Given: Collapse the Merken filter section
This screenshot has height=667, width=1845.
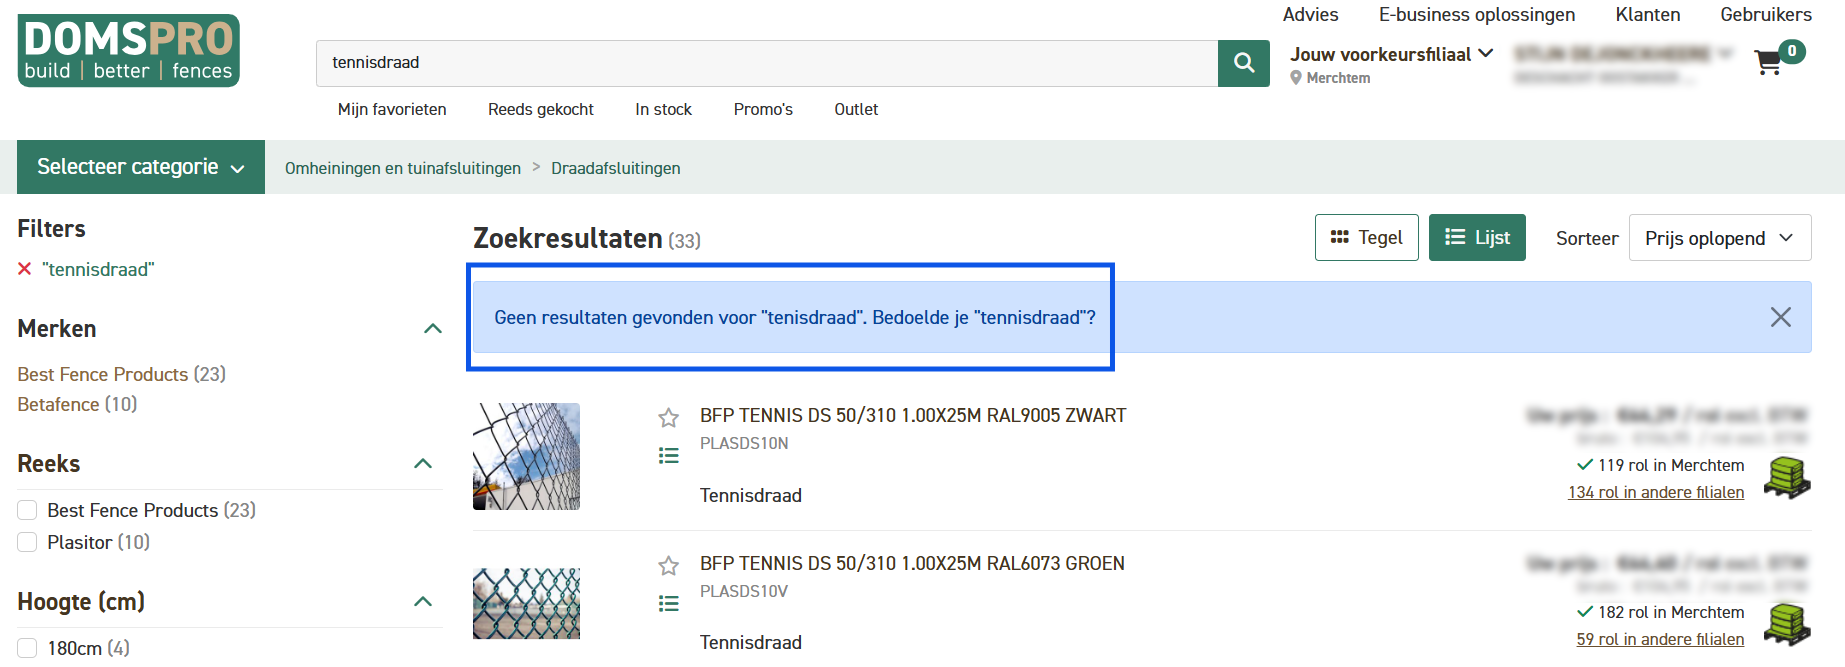Looking at the screenshot, I should pyautogui.click(x=433, y=329).
